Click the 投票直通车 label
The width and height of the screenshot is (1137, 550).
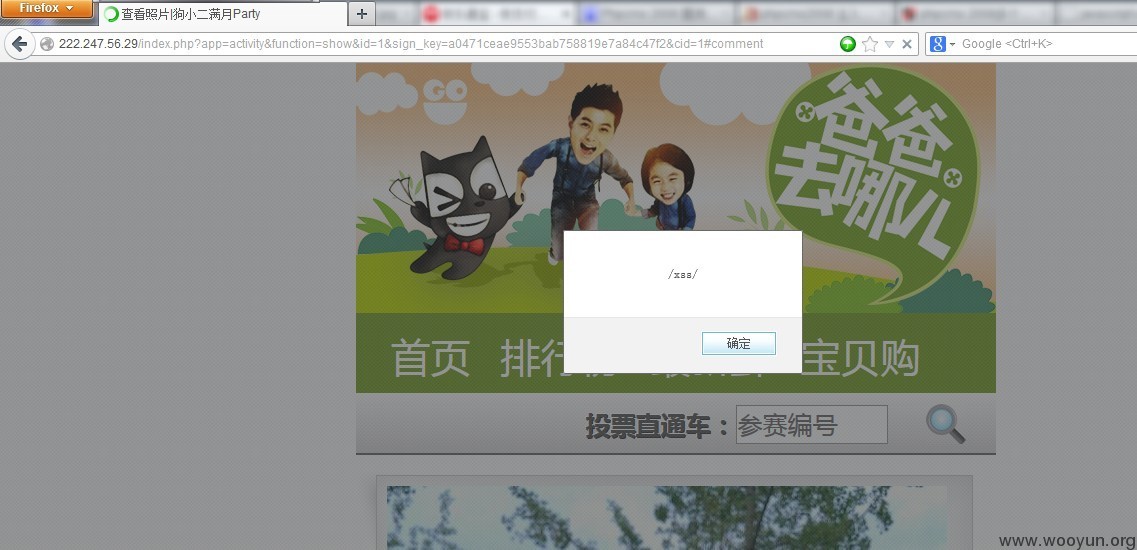(x=658, y=426)
